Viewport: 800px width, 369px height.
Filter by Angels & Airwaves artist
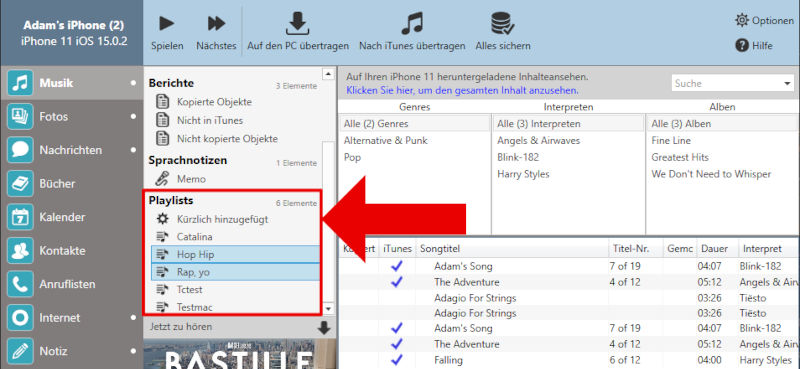click(x=539, y=140)
